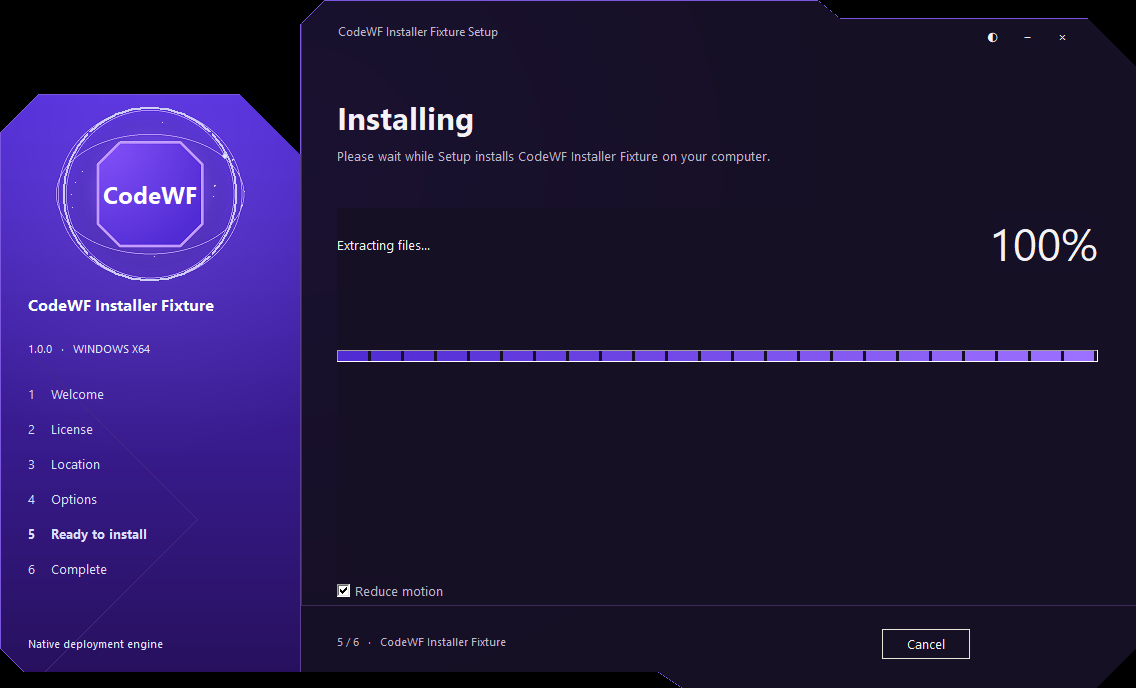This screenshot has height=688, width=1136.
Task: Click the 5 / 6 step counter
Action: [348, 642]
